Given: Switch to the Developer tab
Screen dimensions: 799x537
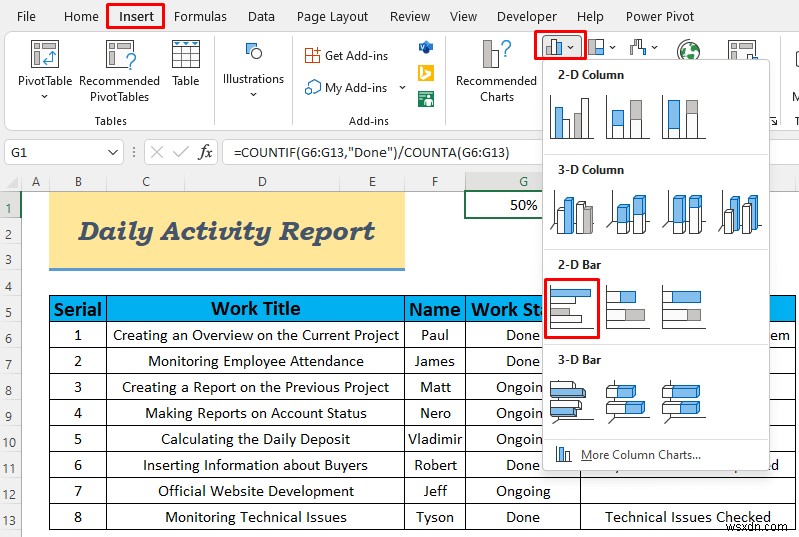Looking at the screenshot, I should [x=526, y=16].
